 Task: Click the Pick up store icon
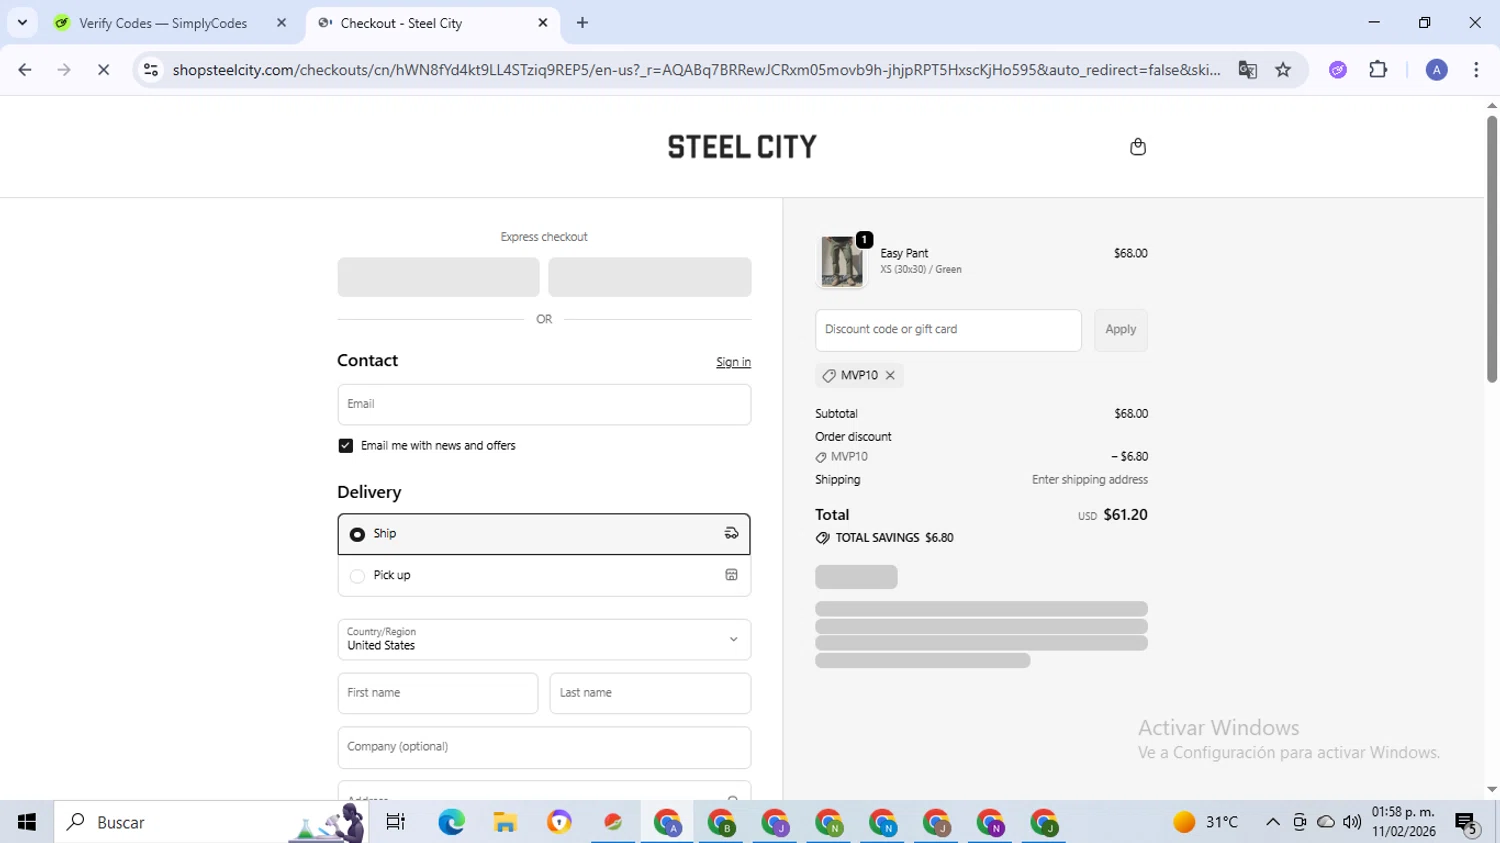coord(731,575)
